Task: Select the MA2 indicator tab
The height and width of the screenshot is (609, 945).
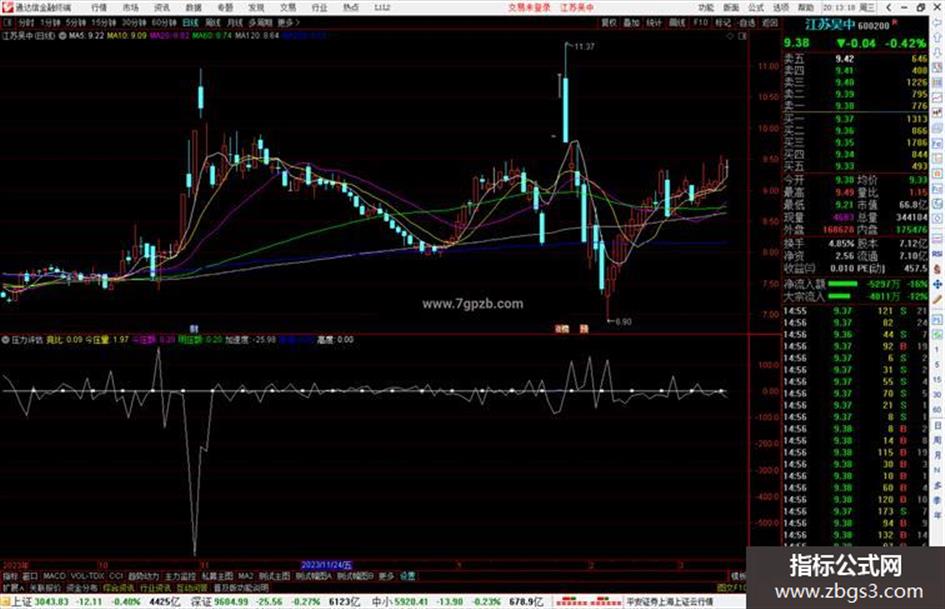Action: pyautogui.click(x=245, y=576)
